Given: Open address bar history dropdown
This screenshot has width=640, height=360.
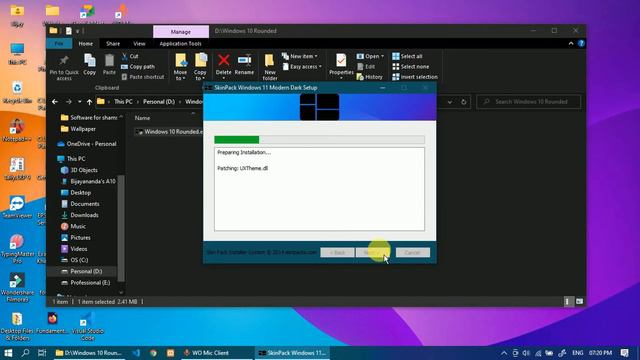Looking at the screenshot, I should (x=450, y=102).
